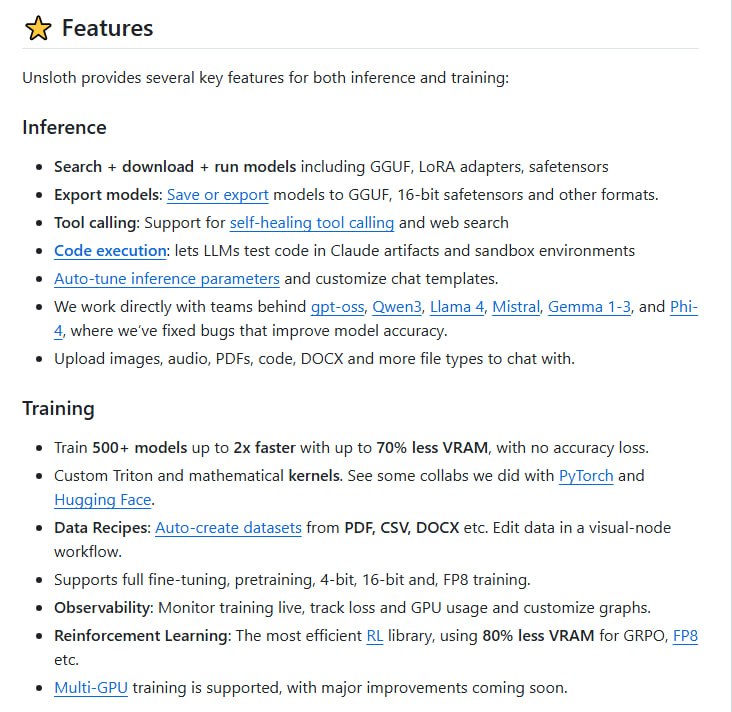The width and height of the screenshot is (732, 712).
Task: Follow the self-healing tool calling link
Action: 312,223
